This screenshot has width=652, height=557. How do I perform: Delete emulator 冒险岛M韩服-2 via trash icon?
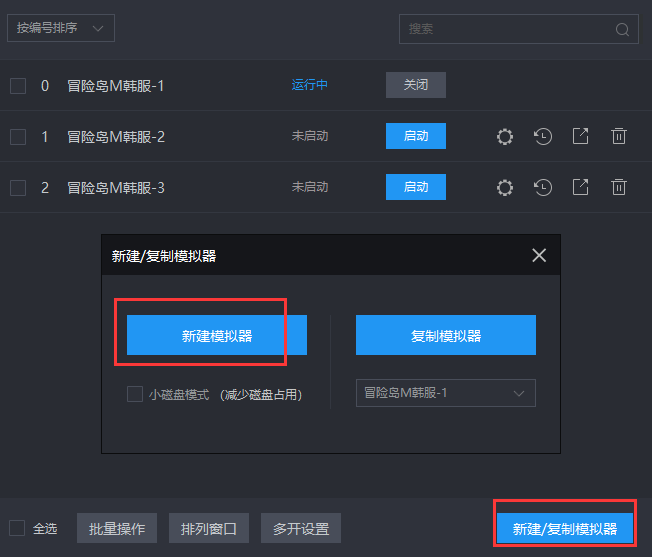pos(619,136)
